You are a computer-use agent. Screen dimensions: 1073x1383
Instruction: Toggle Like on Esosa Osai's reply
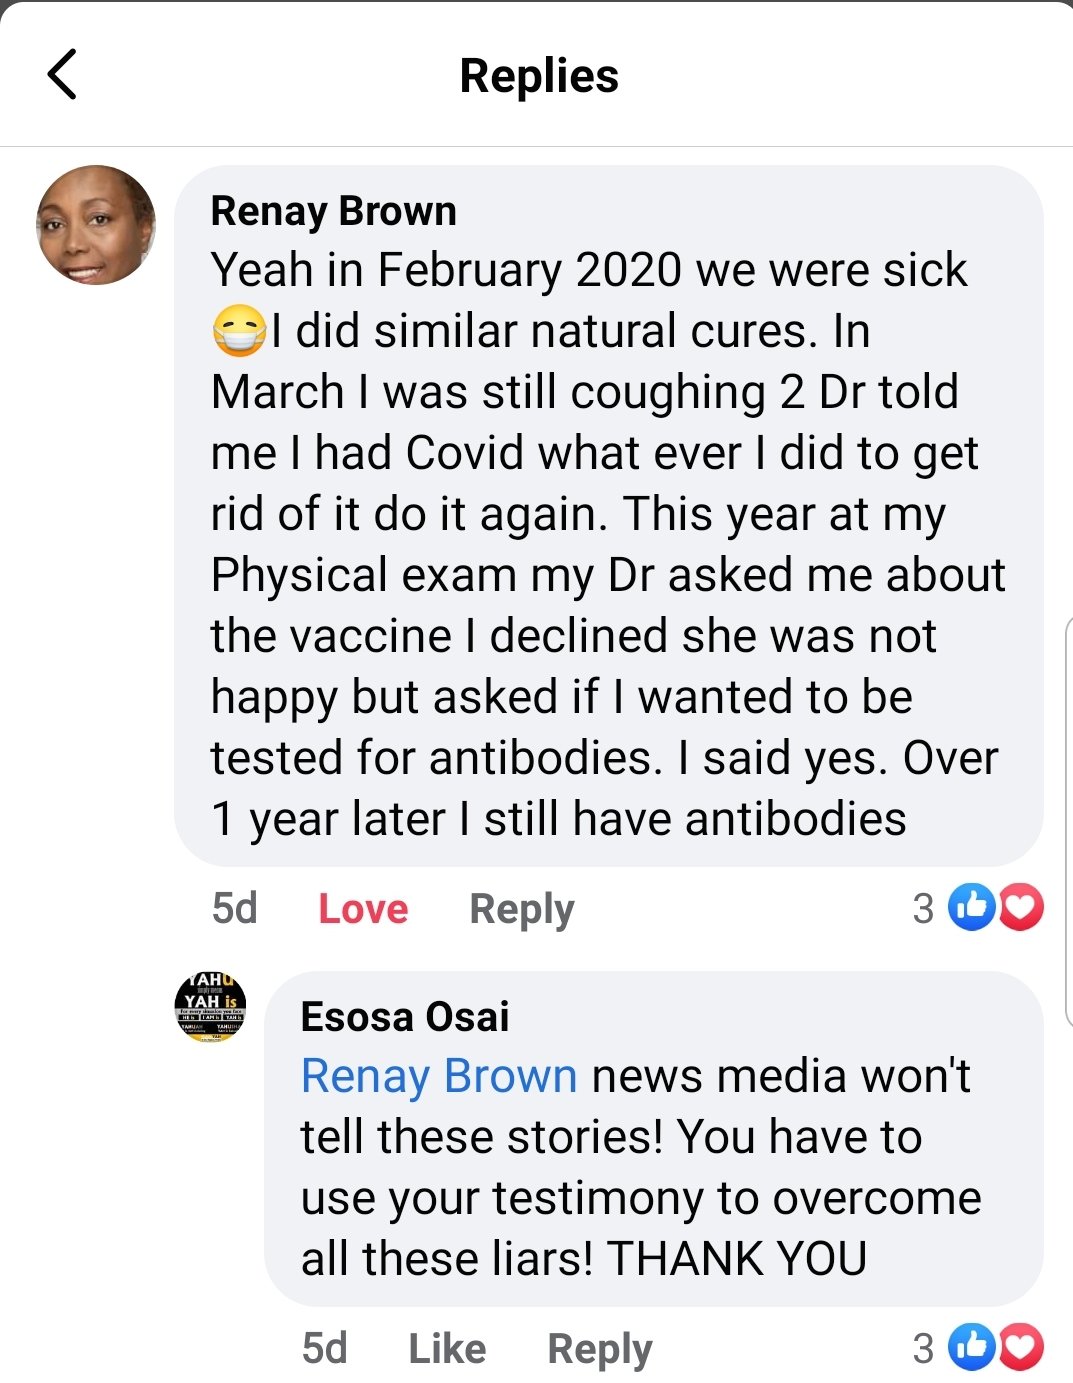(447, 1349)
